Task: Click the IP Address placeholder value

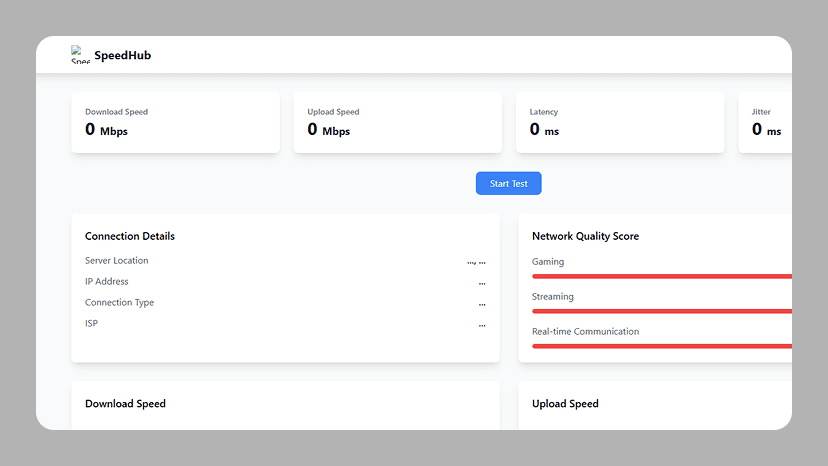Action: [482, 283]
